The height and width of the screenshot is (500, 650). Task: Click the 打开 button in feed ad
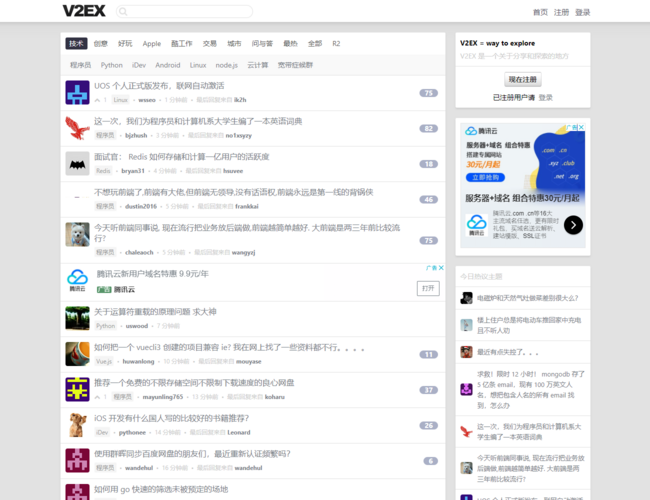[x=428, y=288]
